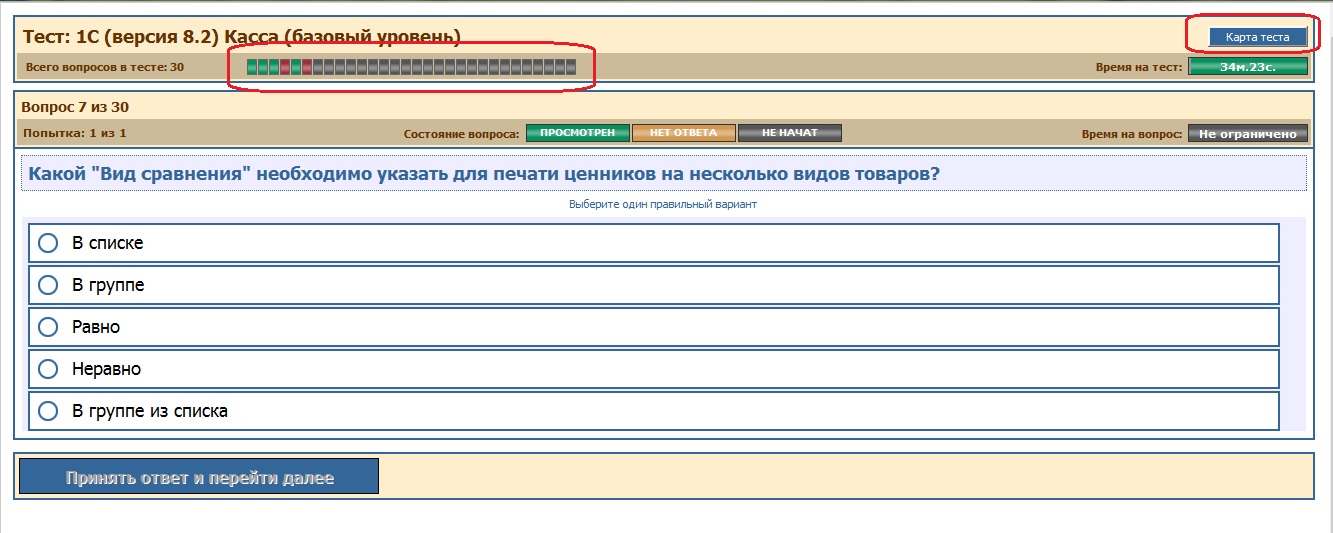Choose the Равно radio option

[654, 327]
